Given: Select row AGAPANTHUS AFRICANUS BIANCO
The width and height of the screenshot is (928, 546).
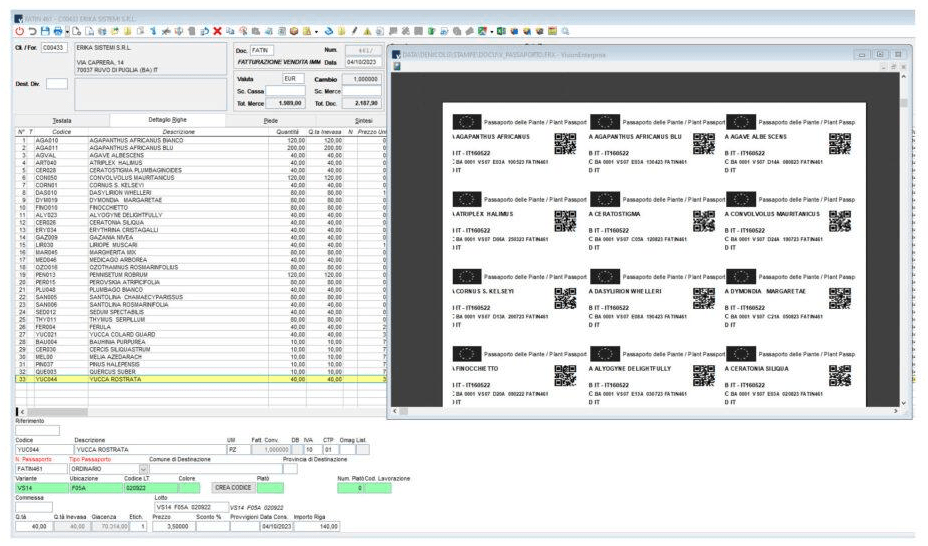Looking at the screenshot, I should point(200,140).
